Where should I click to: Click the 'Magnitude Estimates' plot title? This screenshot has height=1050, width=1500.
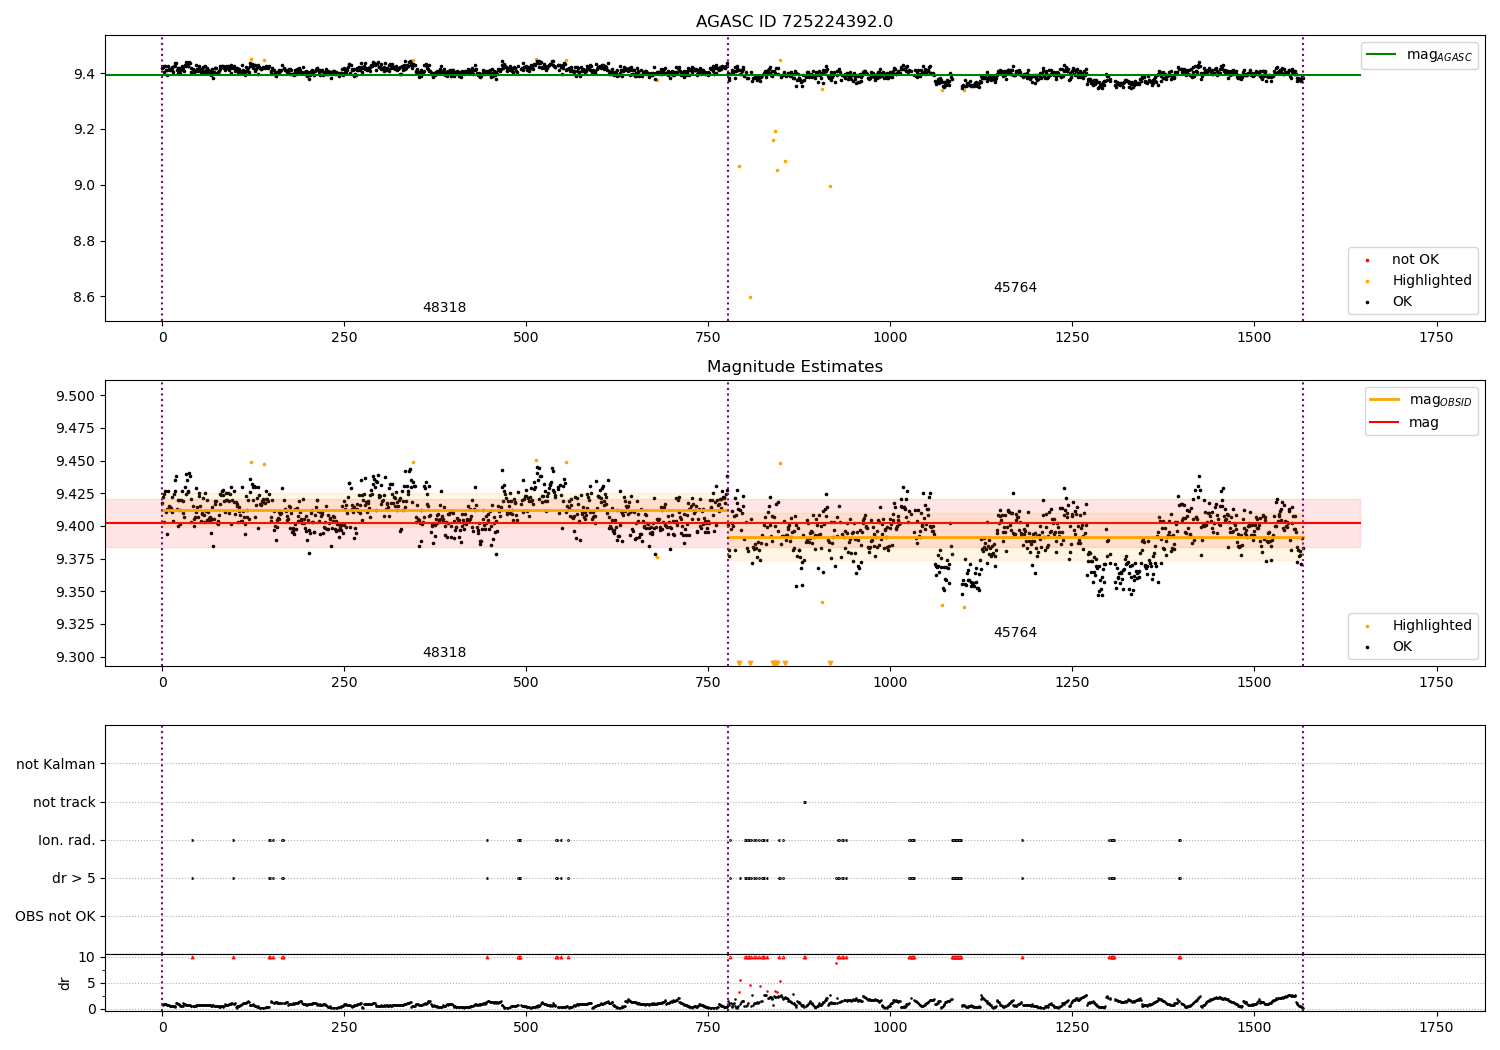tap(794, 367)
